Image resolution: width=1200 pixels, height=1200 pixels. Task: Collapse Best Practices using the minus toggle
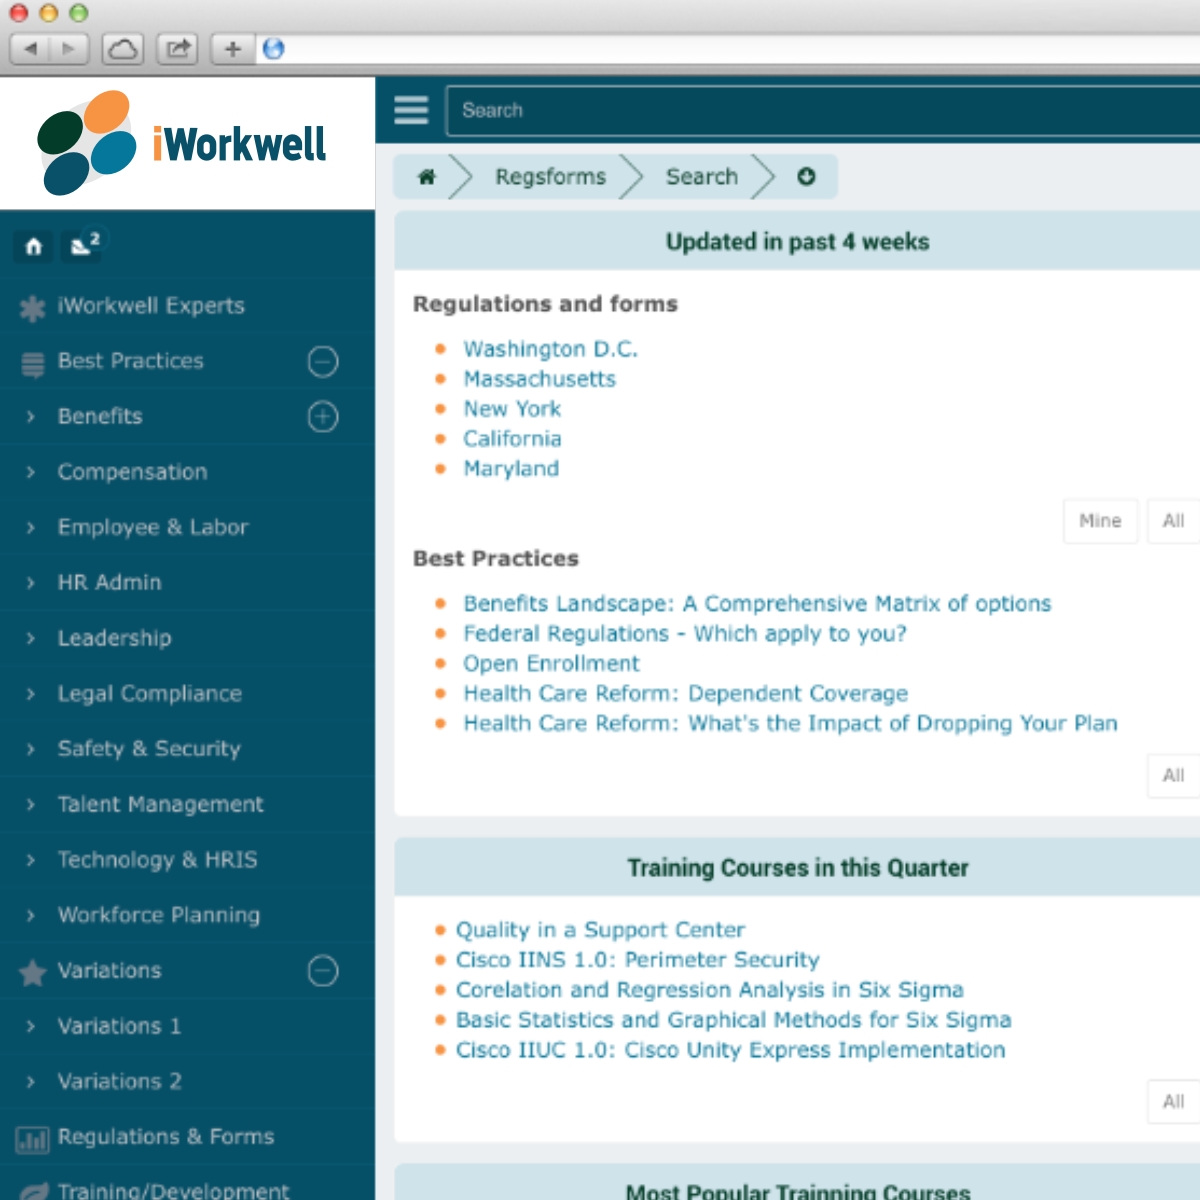[x=322, y=361]
